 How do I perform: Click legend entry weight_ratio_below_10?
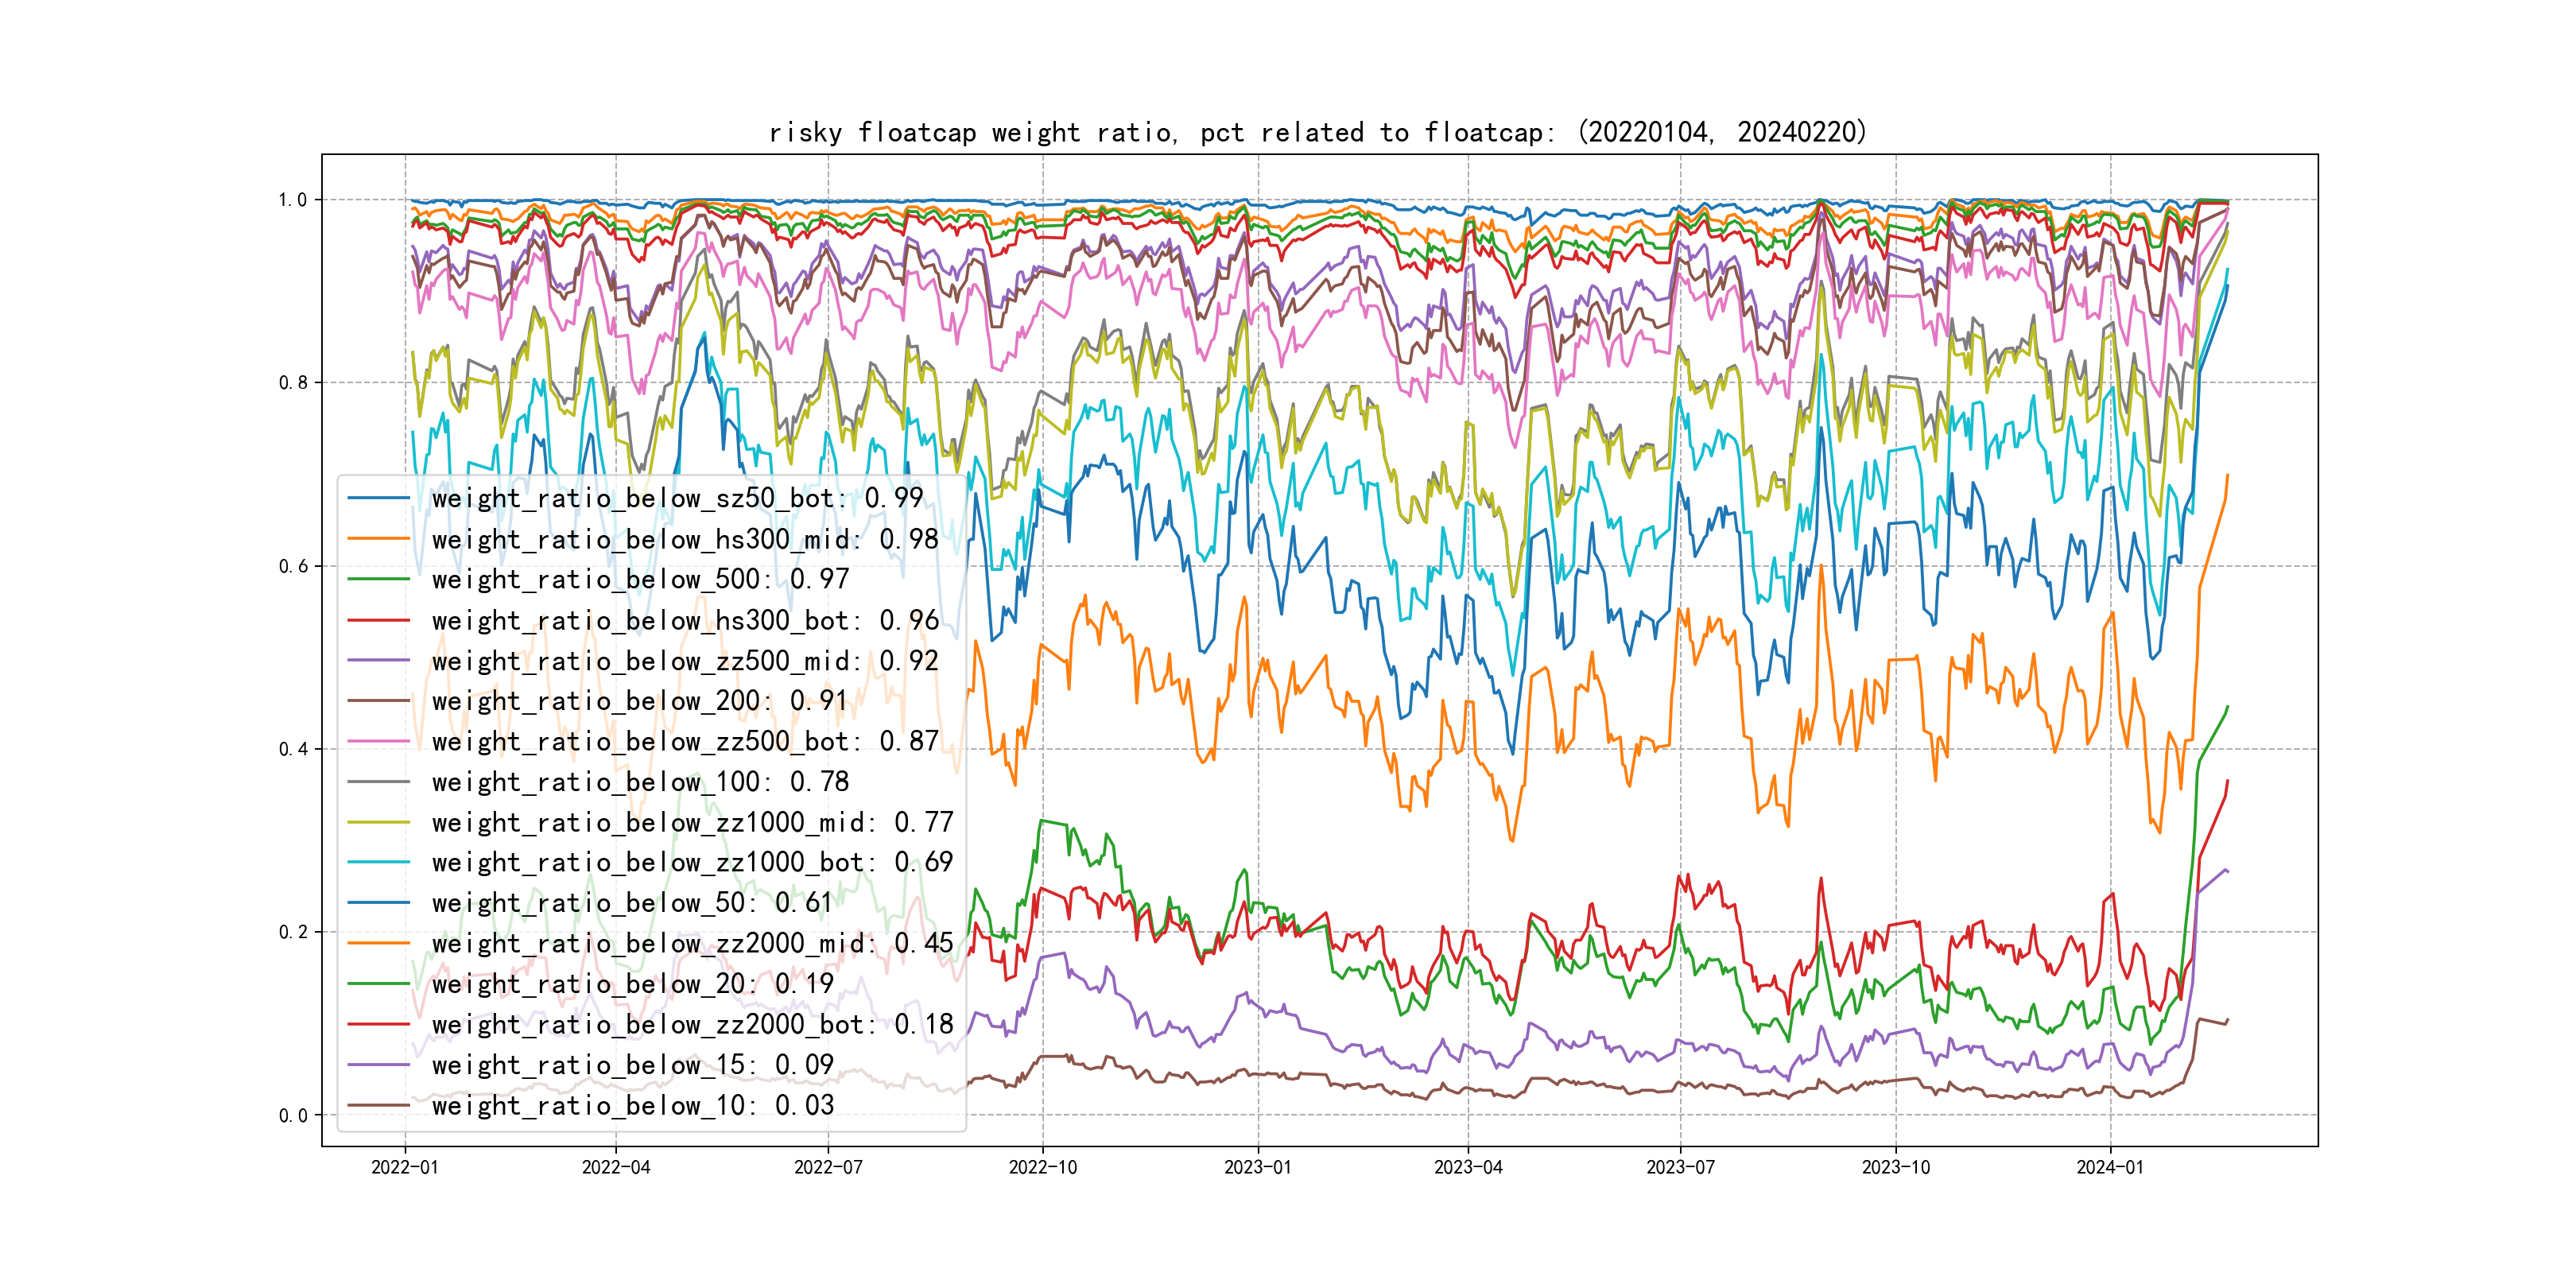pyautogui.click(x=632, y=1105)
